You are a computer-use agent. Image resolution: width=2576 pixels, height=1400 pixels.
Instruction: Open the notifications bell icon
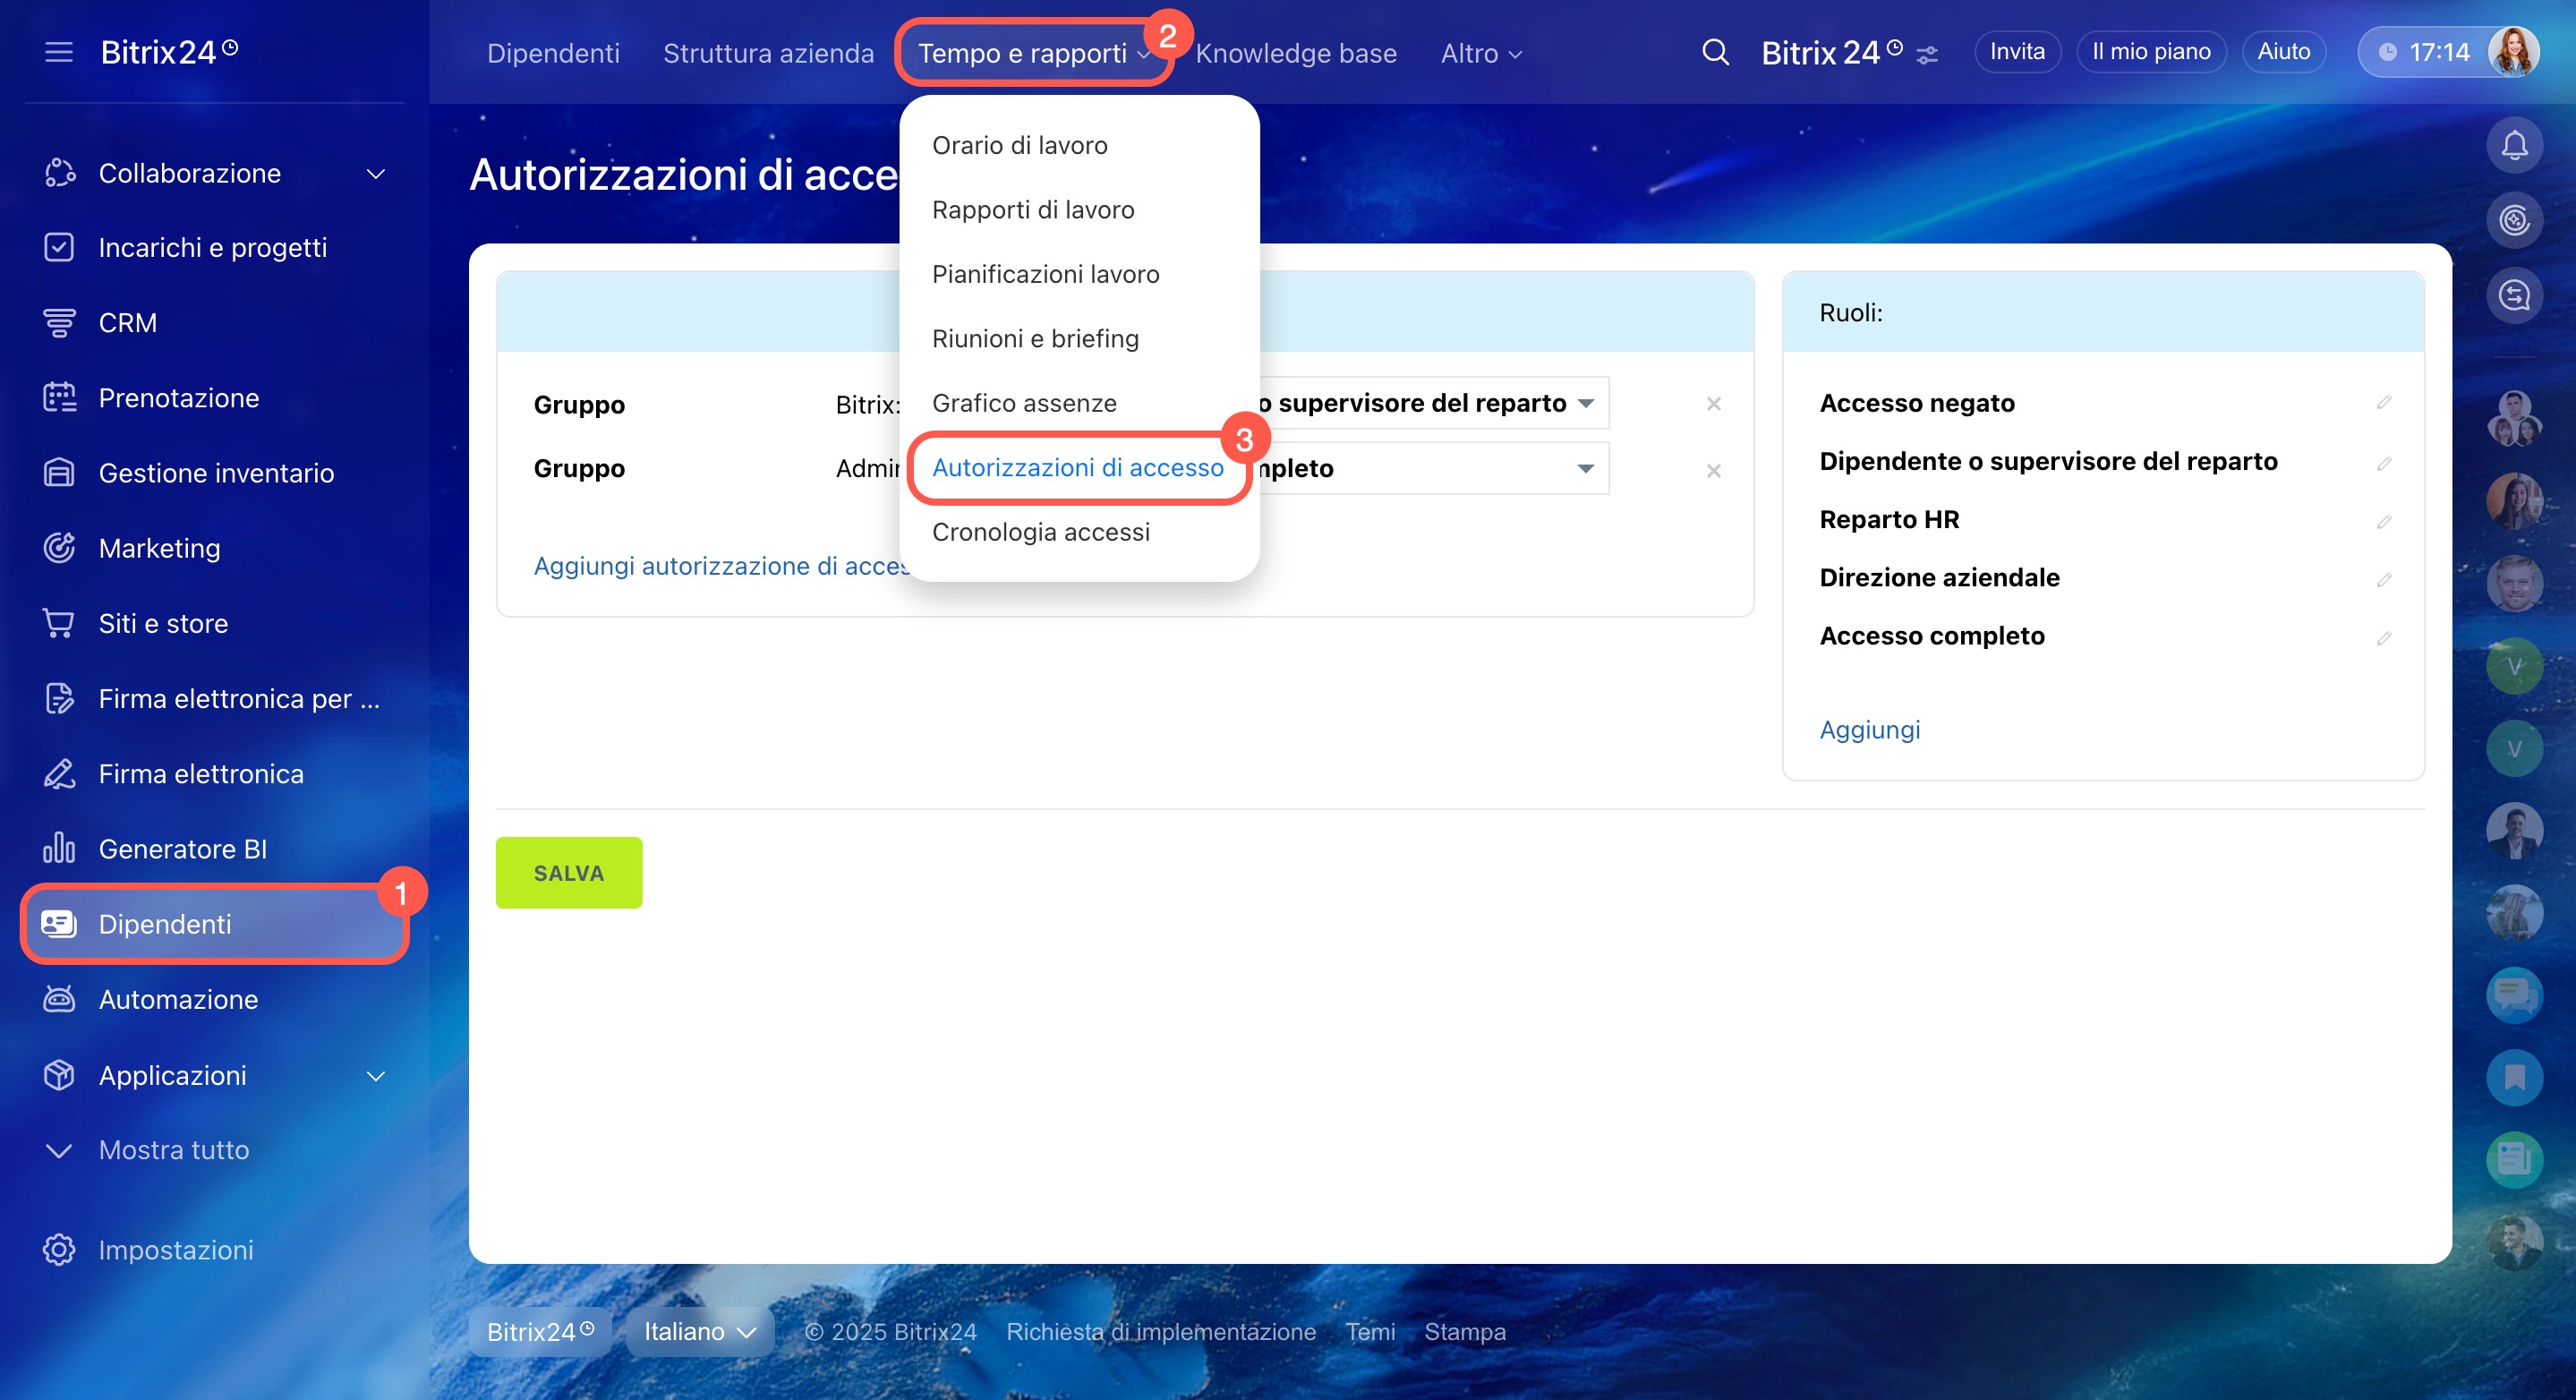(2513, 146)
